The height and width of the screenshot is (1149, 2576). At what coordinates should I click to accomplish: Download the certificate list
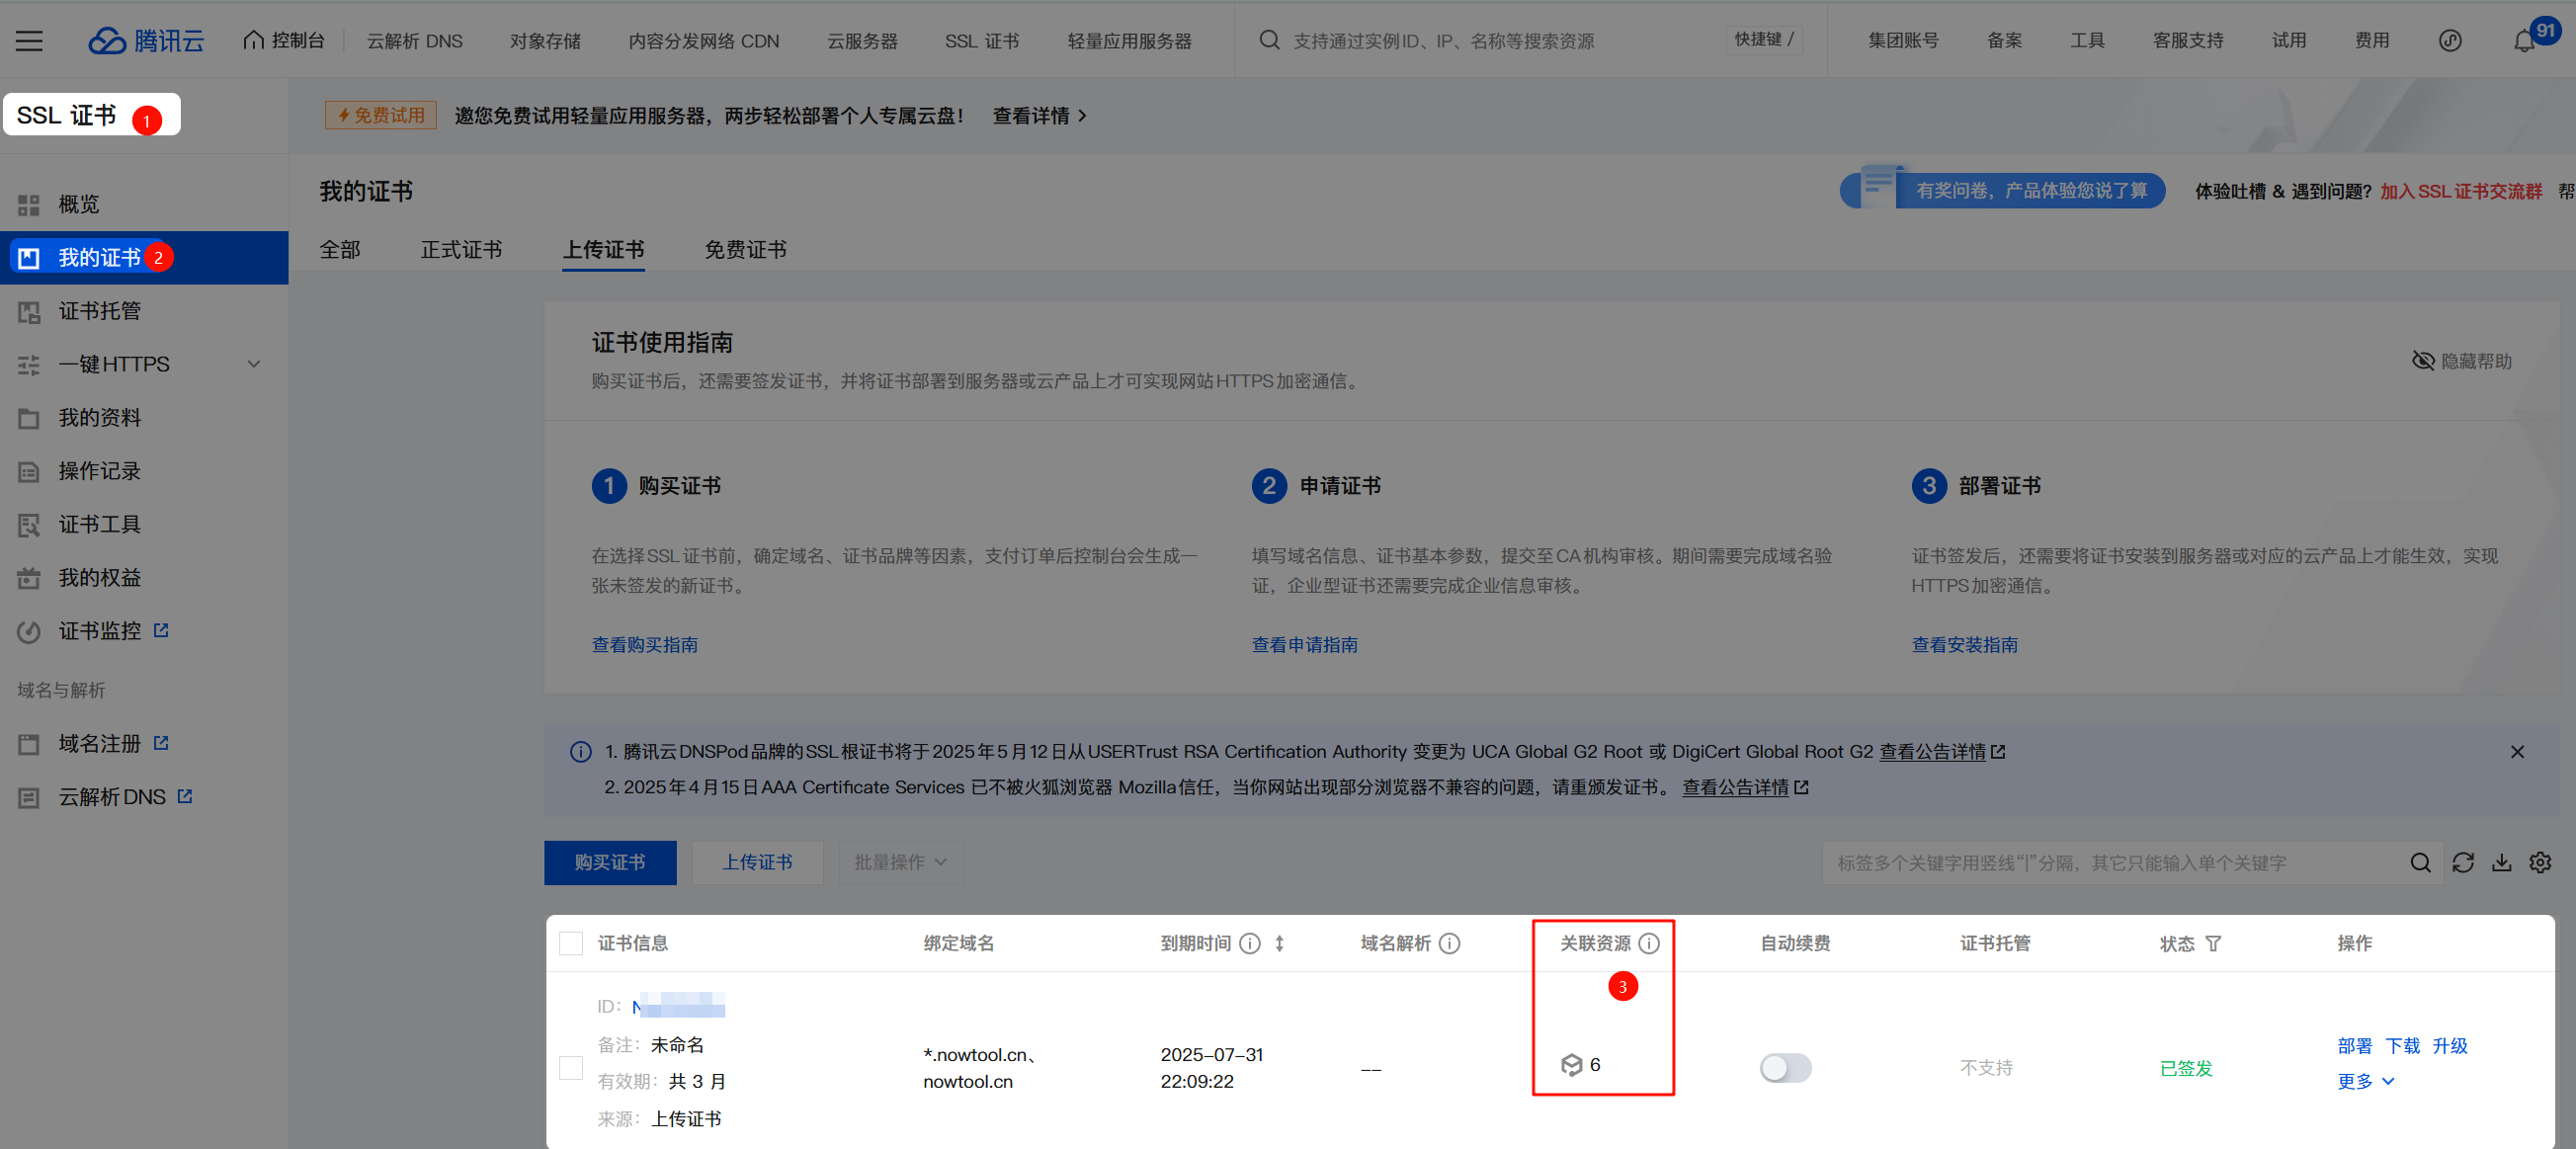[x=2501, y=862]
